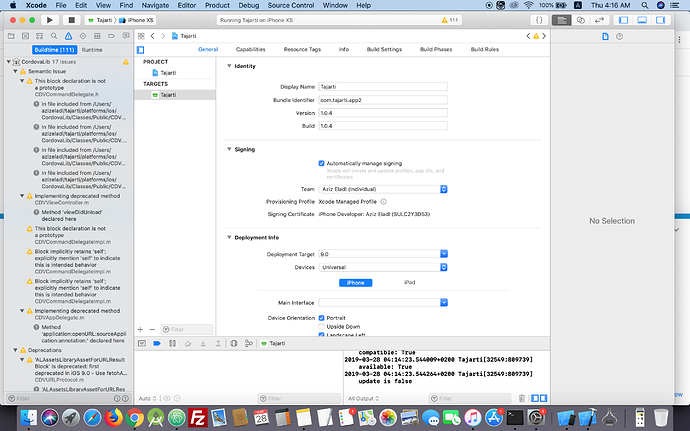Hide the debug area toggle button
The image size is (690, 431).
(142, 343)
